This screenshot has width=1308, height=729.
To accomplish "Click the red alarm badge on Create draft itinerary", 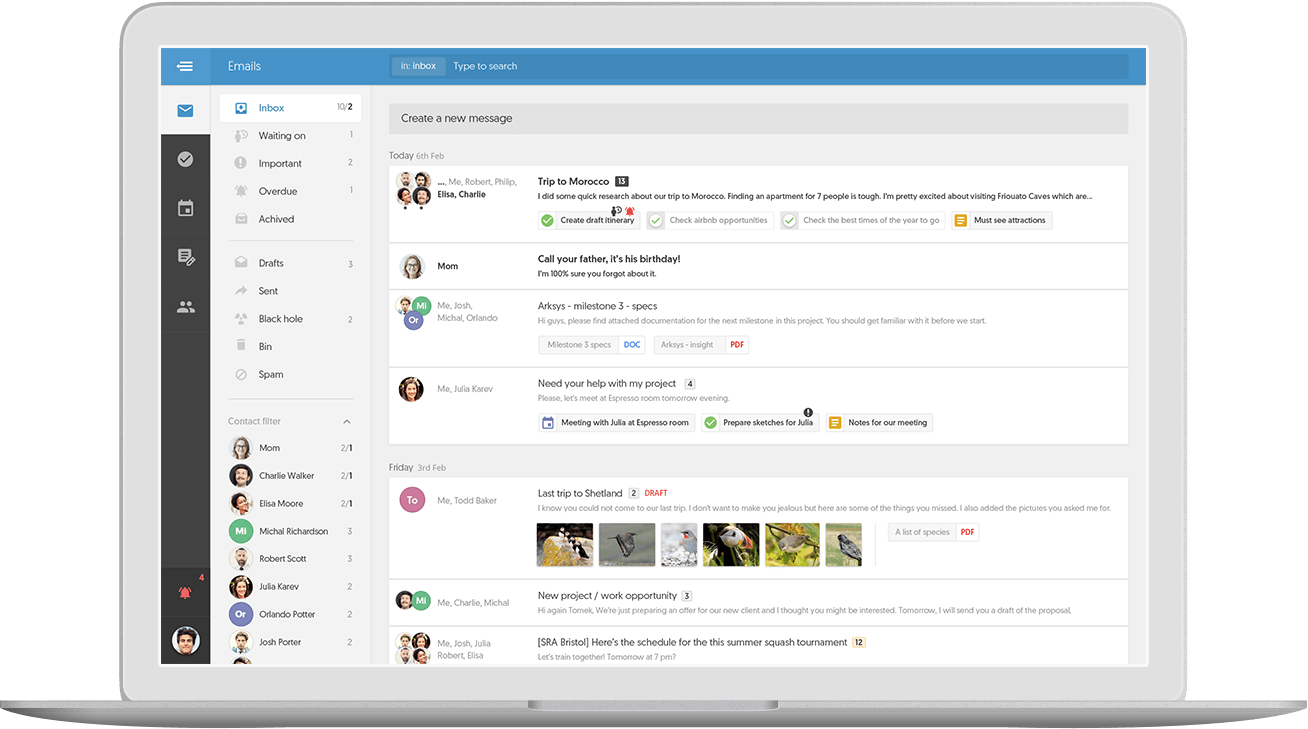I will point(630,211).
